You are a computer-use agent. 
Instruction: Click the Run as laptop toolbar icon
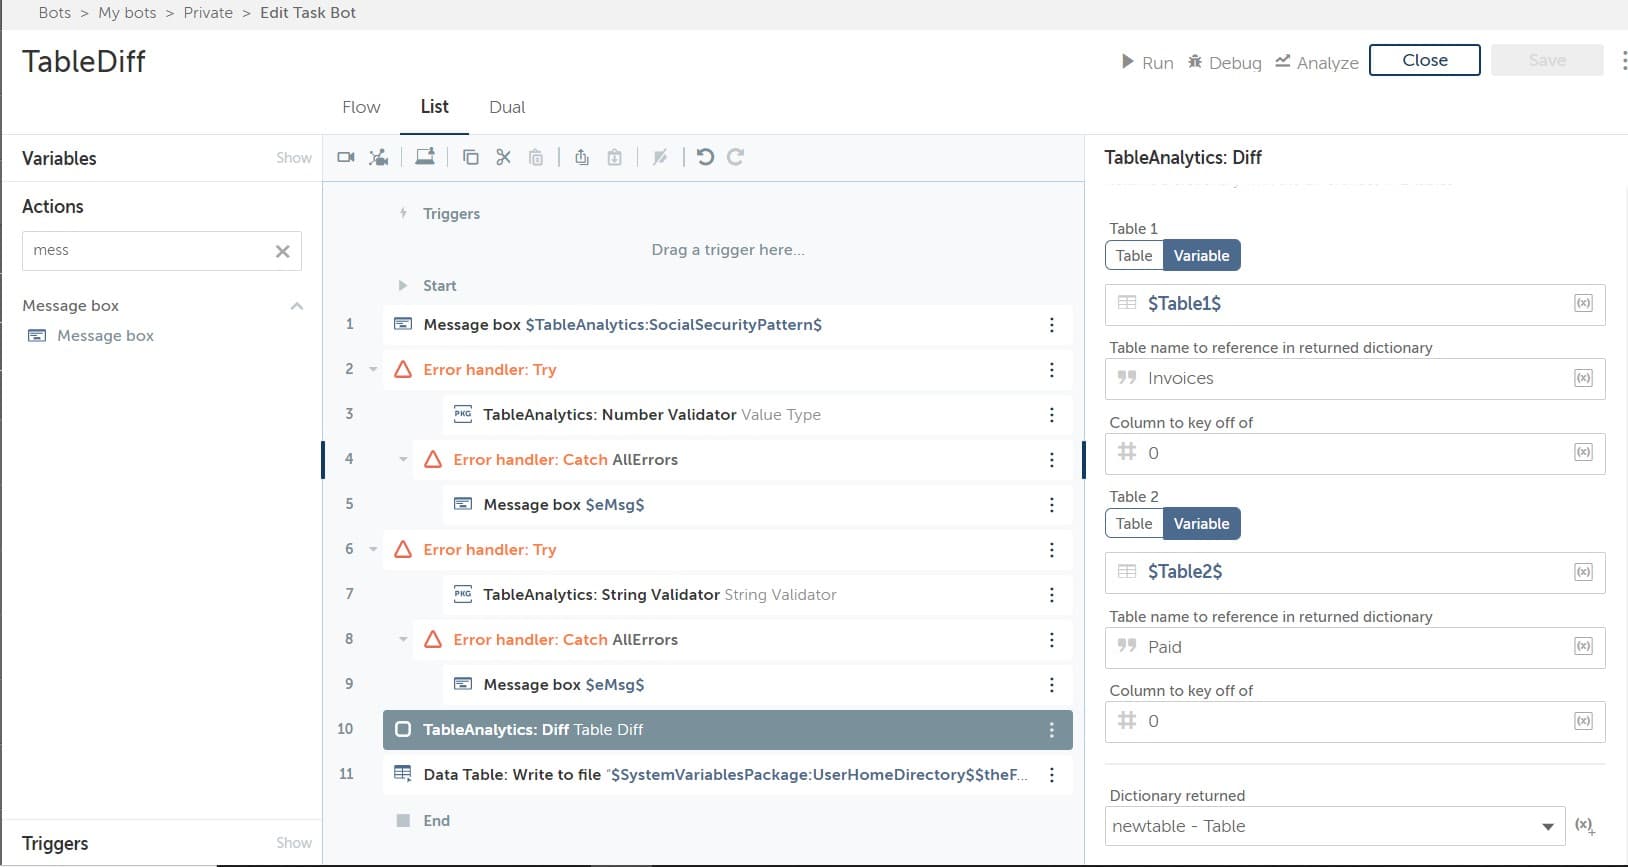(x=425, y=156)
